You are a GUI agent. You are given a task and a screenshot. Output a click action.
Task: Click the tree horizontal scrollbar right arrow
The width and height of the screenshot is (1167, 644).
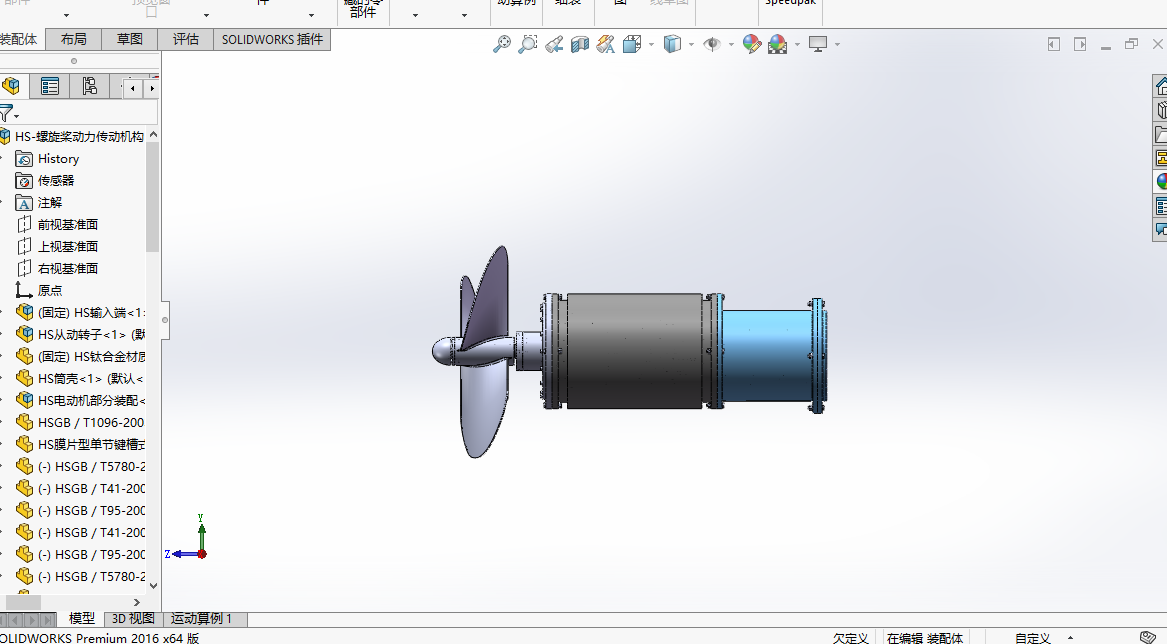[136, 602]
